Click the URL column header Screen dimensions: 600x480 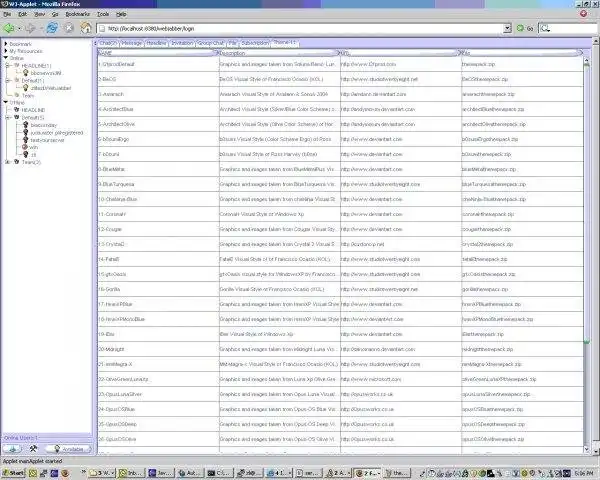tap(400, 53)
